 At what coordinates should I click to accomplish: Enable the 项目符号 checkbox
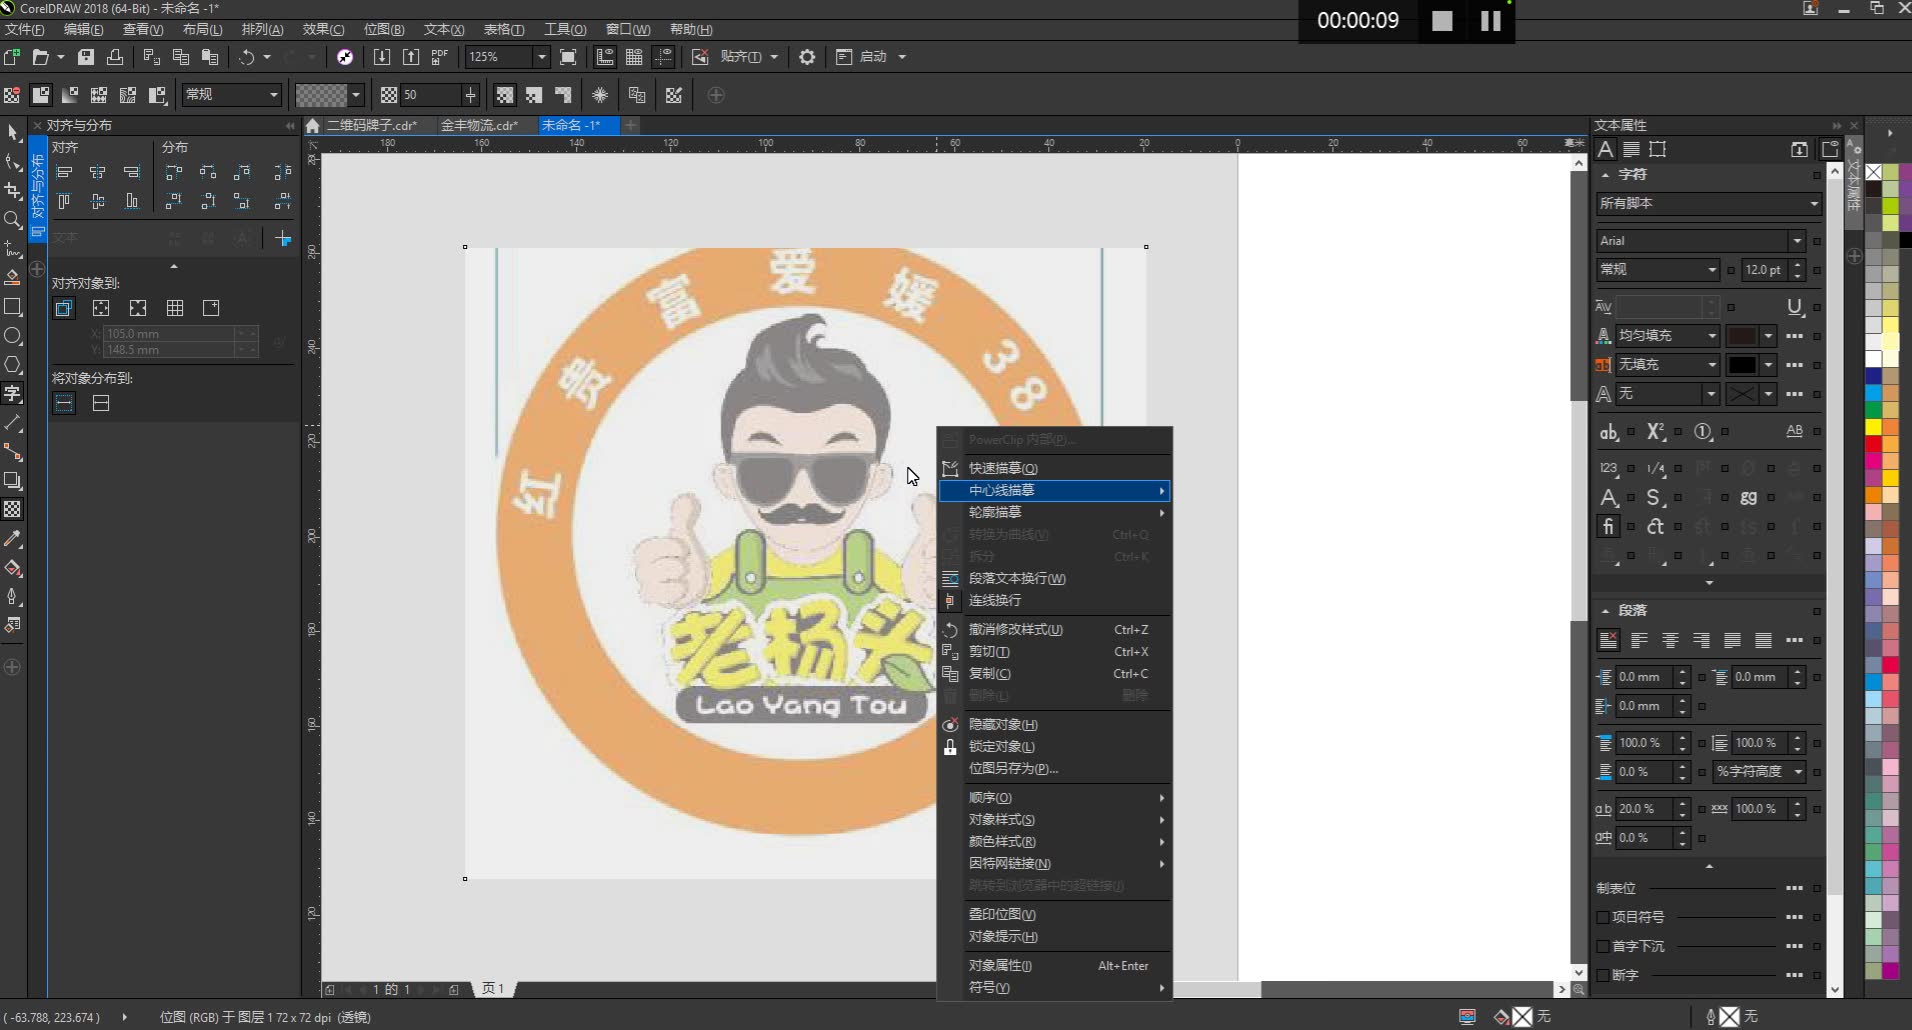click(1603, 917)
